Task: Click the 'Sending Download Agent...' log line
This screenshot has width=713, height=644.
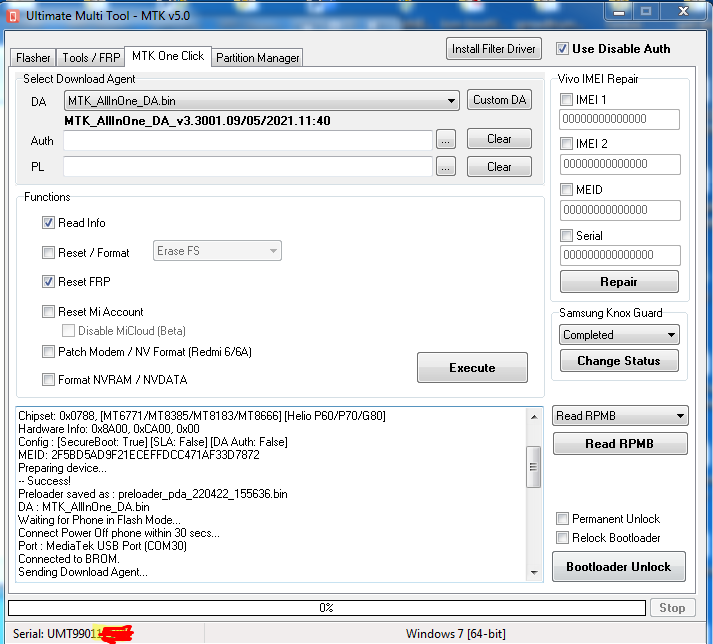Action: 83,572
